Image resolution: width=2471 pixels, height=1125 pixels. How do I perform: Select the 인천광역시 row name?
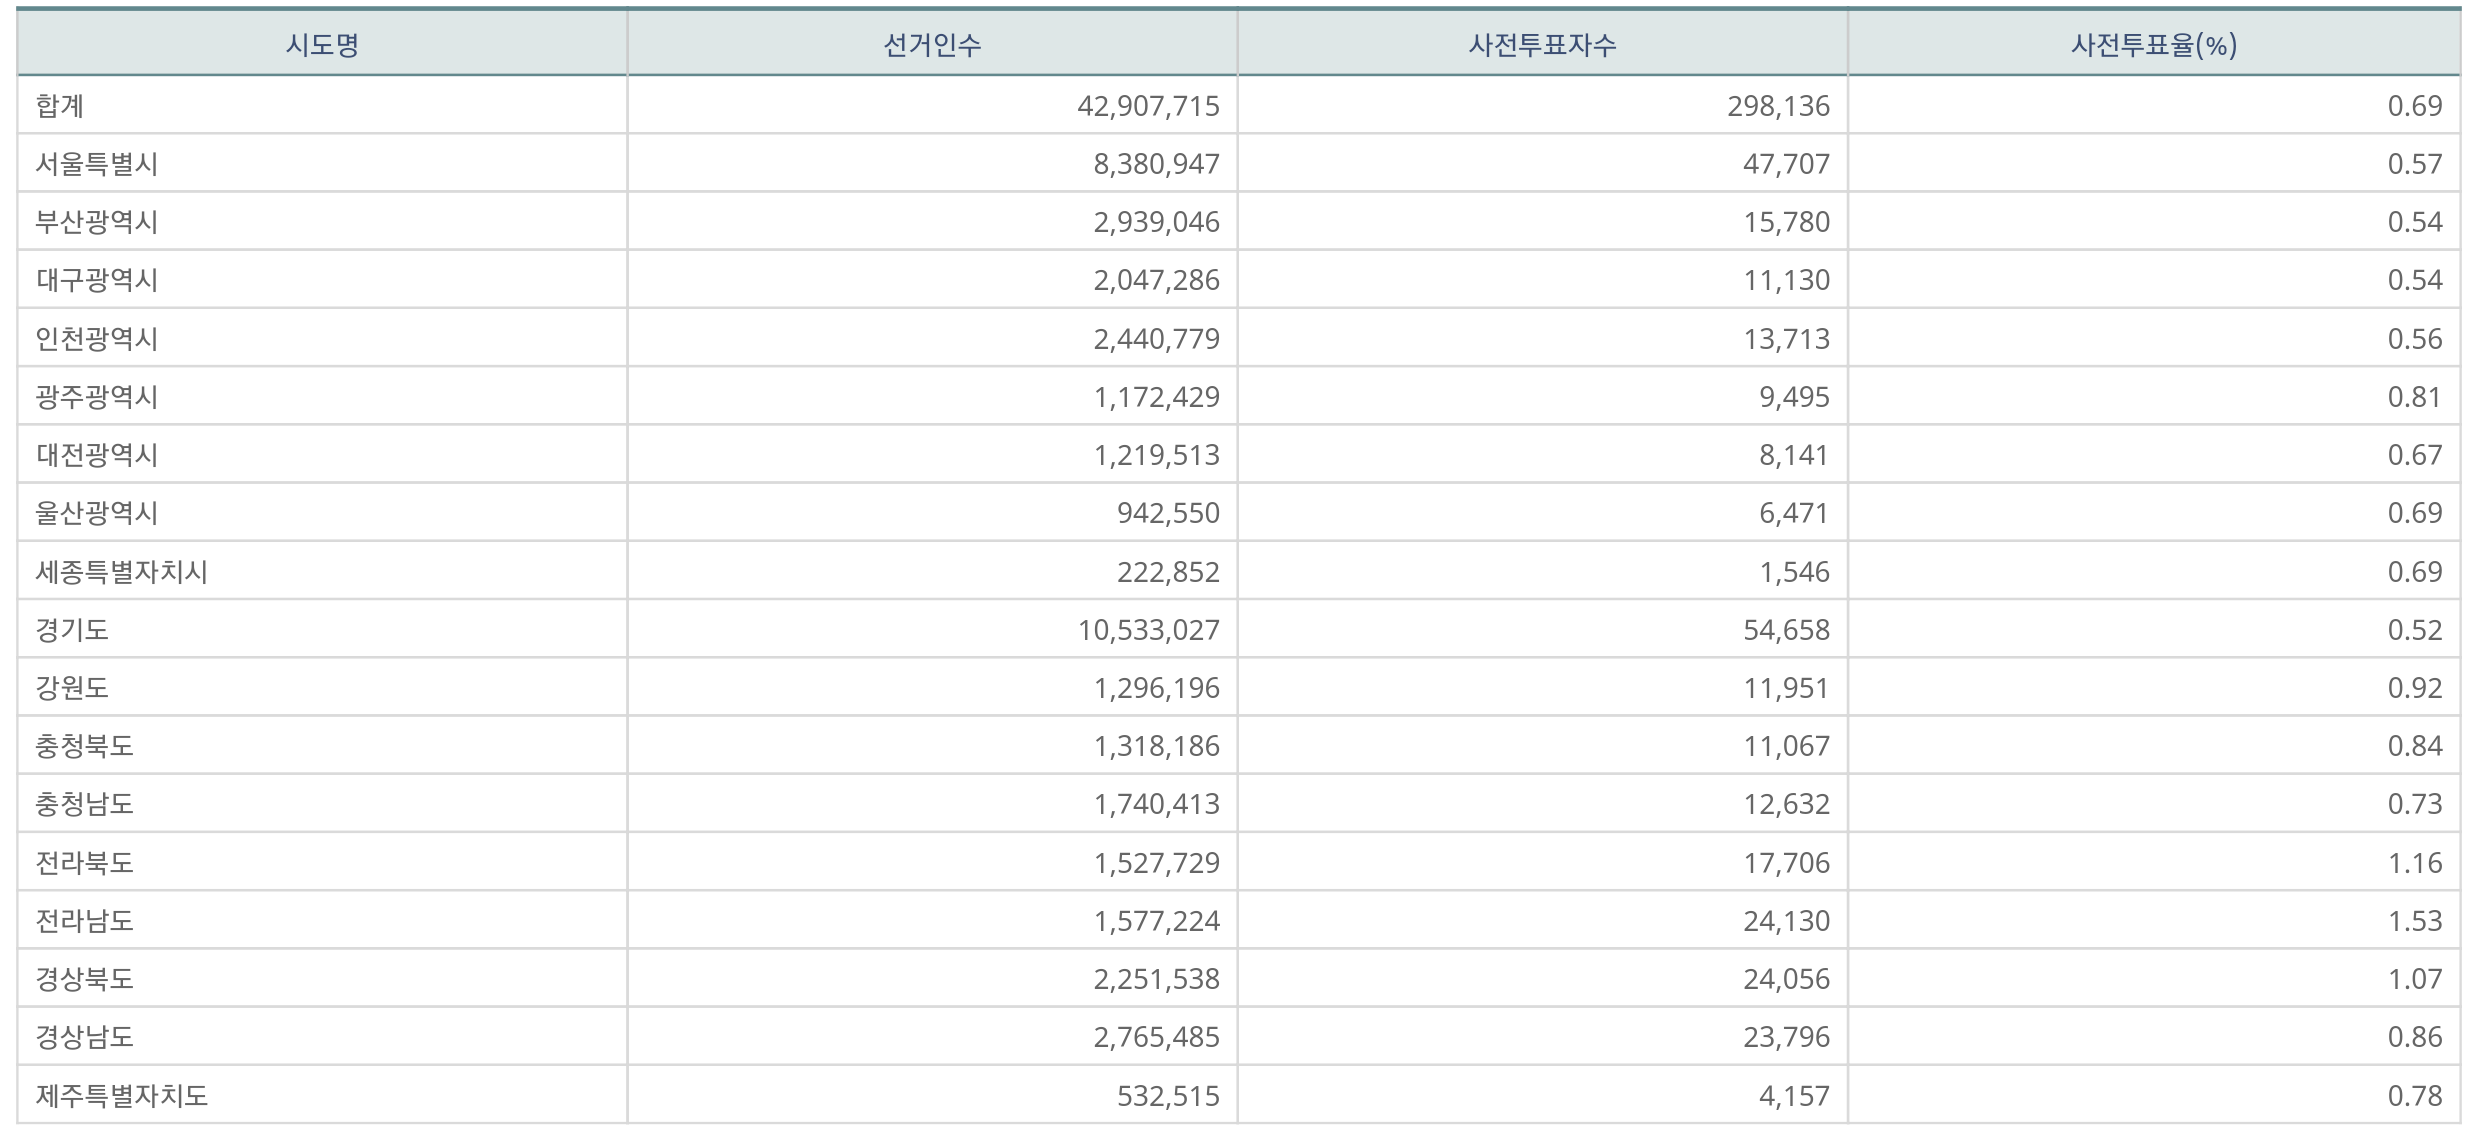(x=97, y=339)
